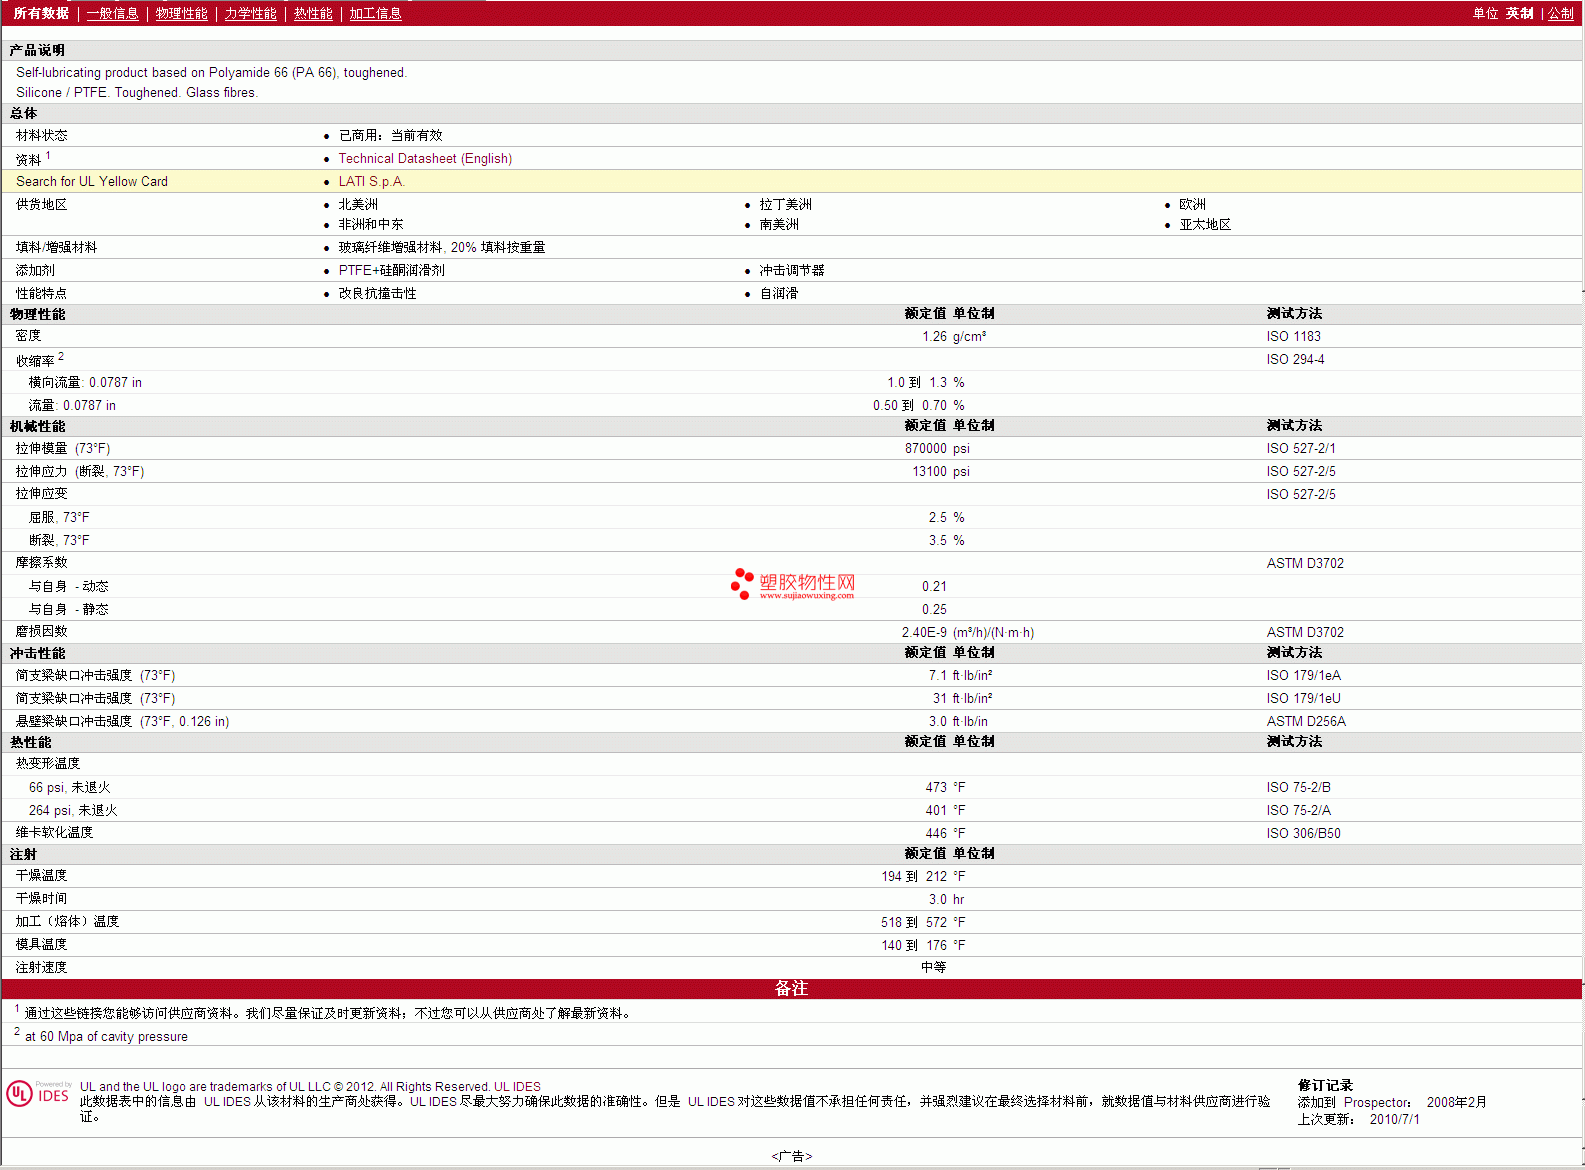Viewport: 1585px width, 1170px height.
Task: Select 英制 units option
Action: tap(1519, 13)
